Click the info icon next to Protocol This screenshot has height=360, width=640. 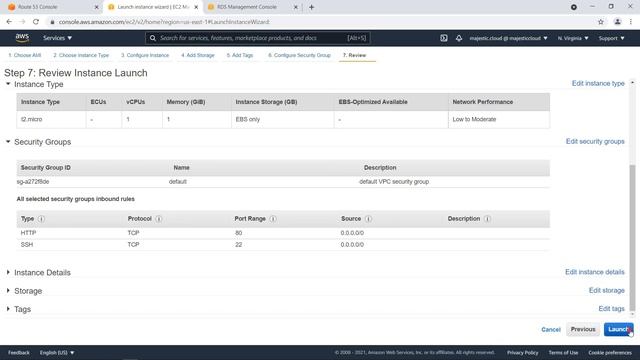point(159,219)
